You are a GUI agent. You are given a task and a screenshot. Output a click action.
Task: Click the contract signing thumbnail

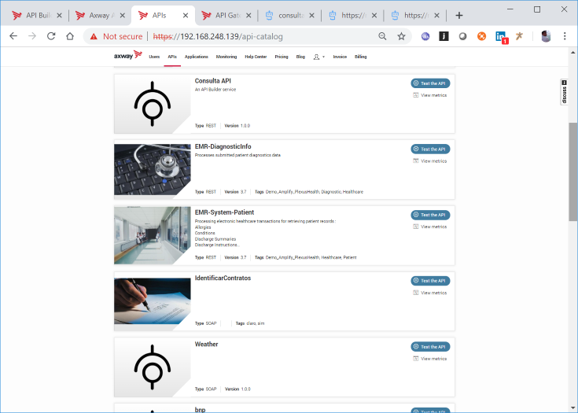(x=152, y=301)
